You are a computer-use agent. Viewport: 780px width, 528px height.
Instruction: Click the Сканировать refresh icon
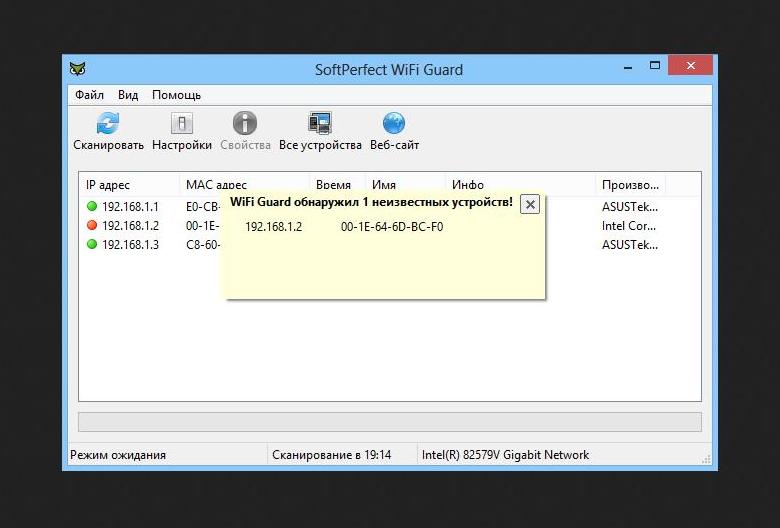108,123
